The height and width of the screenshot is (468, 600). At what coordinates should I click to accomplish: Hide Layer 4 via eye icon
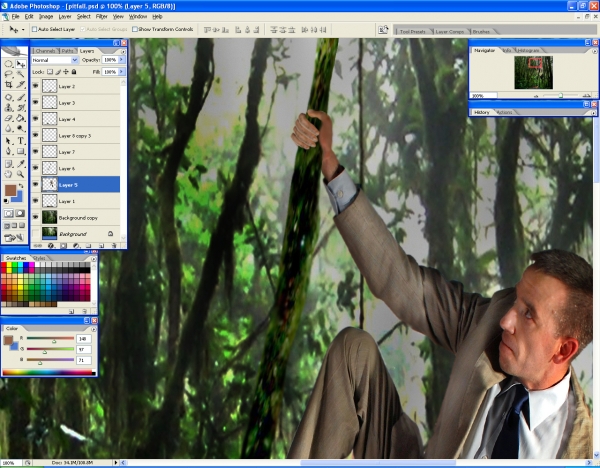(36, 119)
